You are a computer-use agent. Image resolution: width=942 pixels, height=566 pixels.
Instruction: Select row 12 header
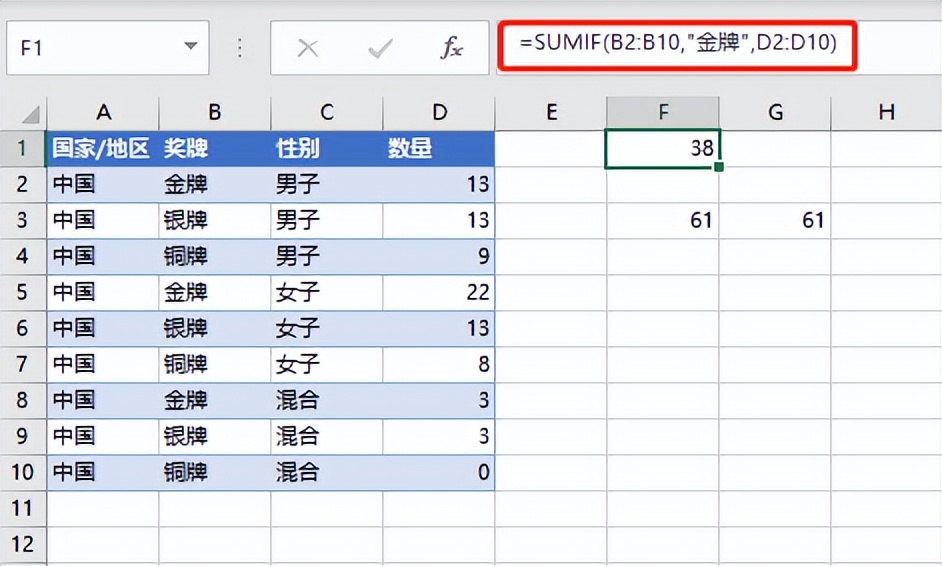click(x=23, y=545)
